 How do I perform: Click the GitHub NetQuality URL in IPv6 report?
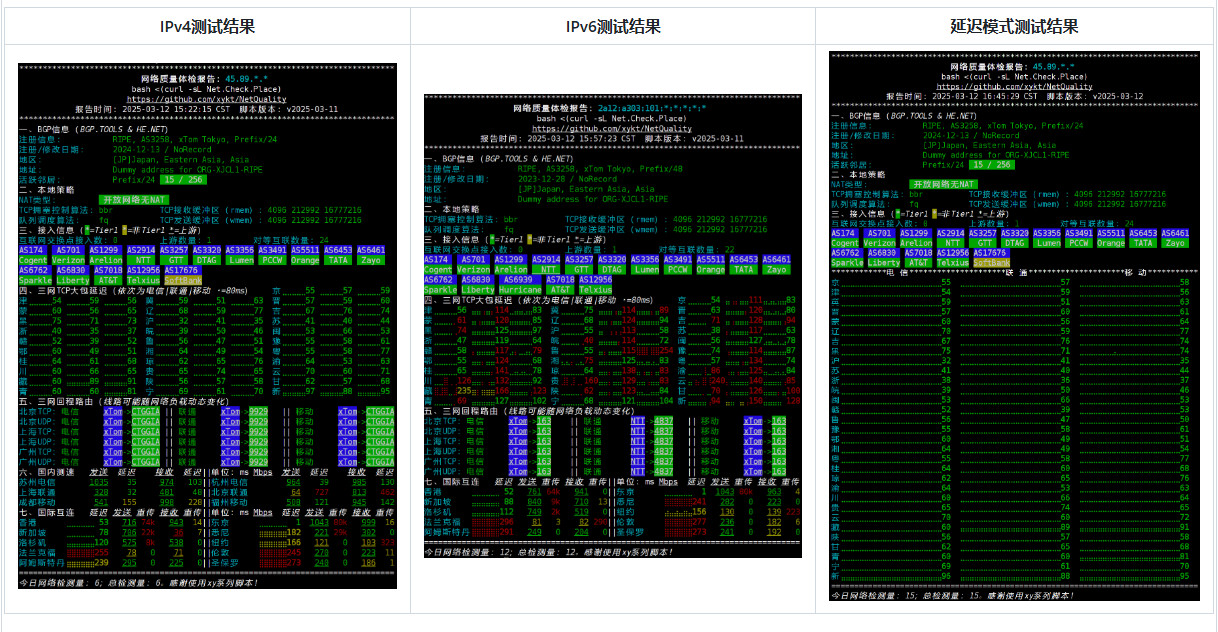[612, 129]
